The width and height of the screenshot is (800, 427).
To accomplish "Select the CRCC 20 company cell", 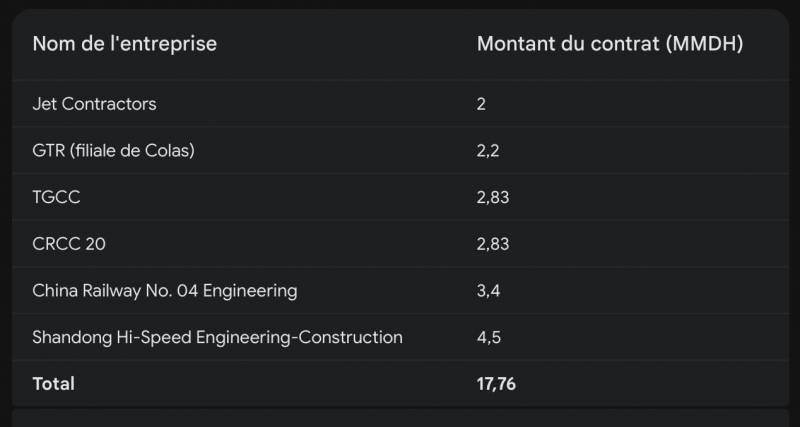I will pyautogui.click(x=69, y=244).
